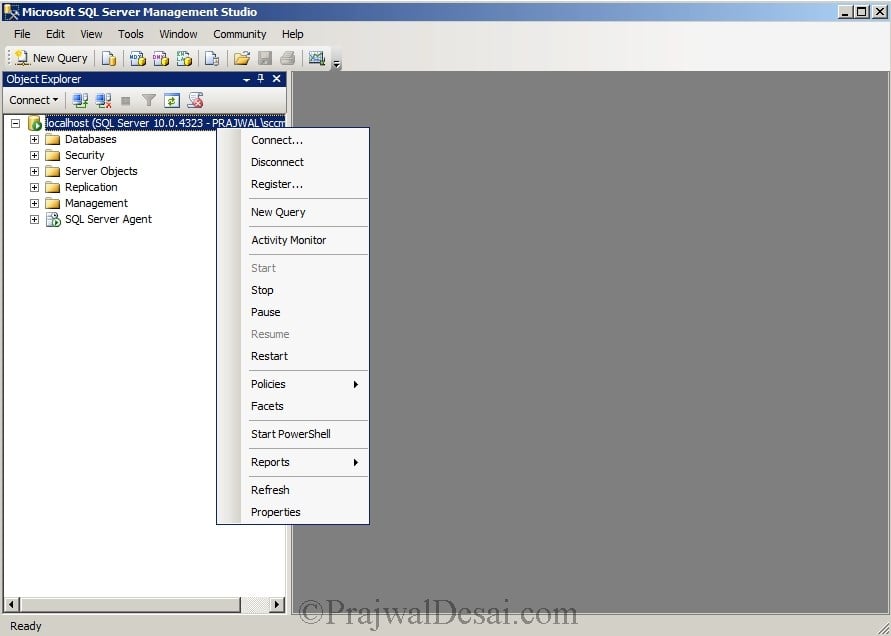Choose Properties in the context menu
This screenshot has width=891, height=636.
(293, 512)
